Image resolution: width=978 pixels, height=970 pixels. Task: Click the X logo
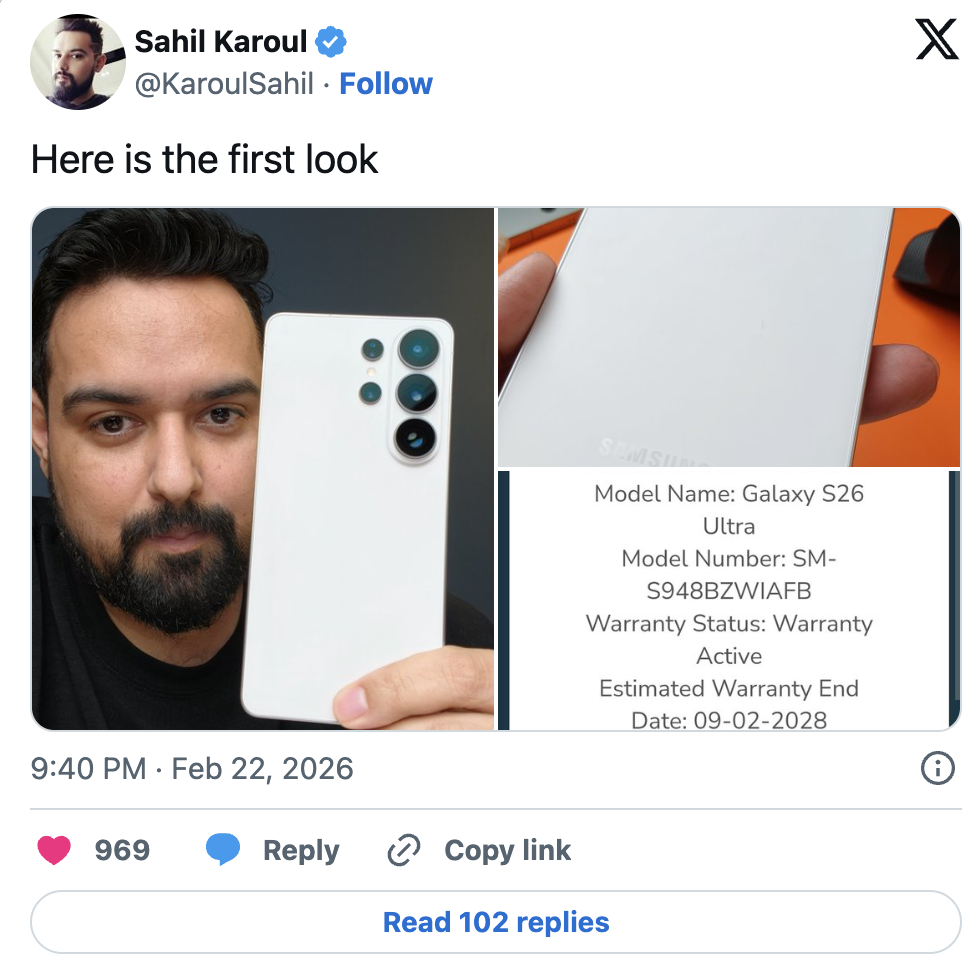[936, 41]
